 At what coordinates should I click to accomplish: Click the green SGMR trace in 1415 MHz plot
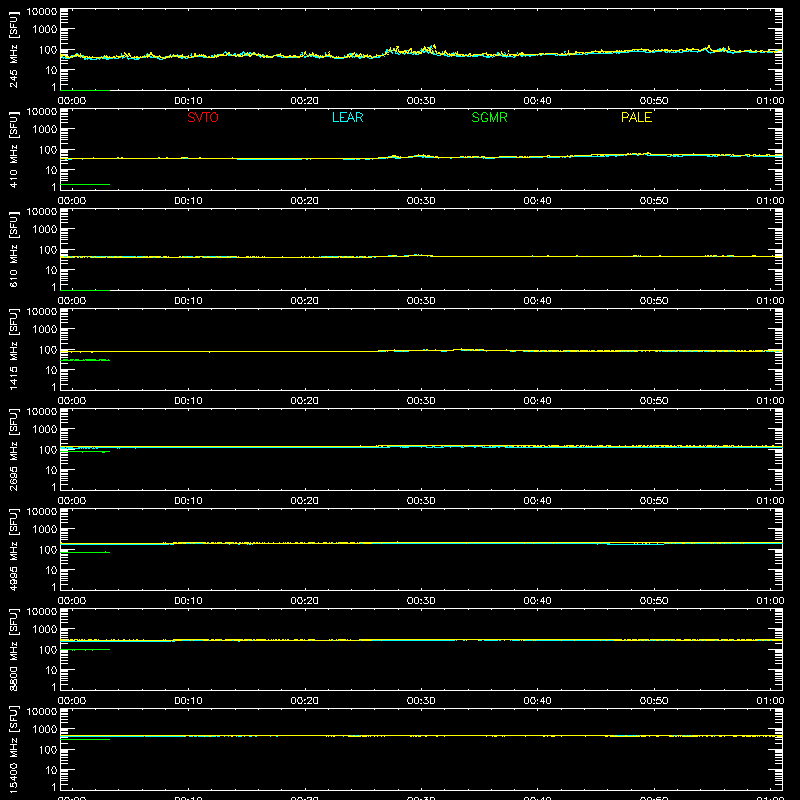85,360
